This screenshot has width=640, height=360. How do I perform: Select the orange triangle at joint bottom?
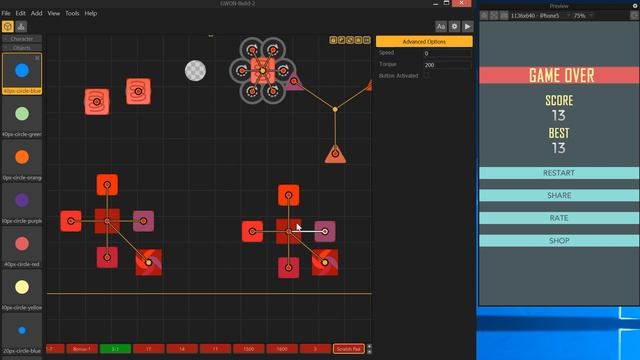[335, 155]
